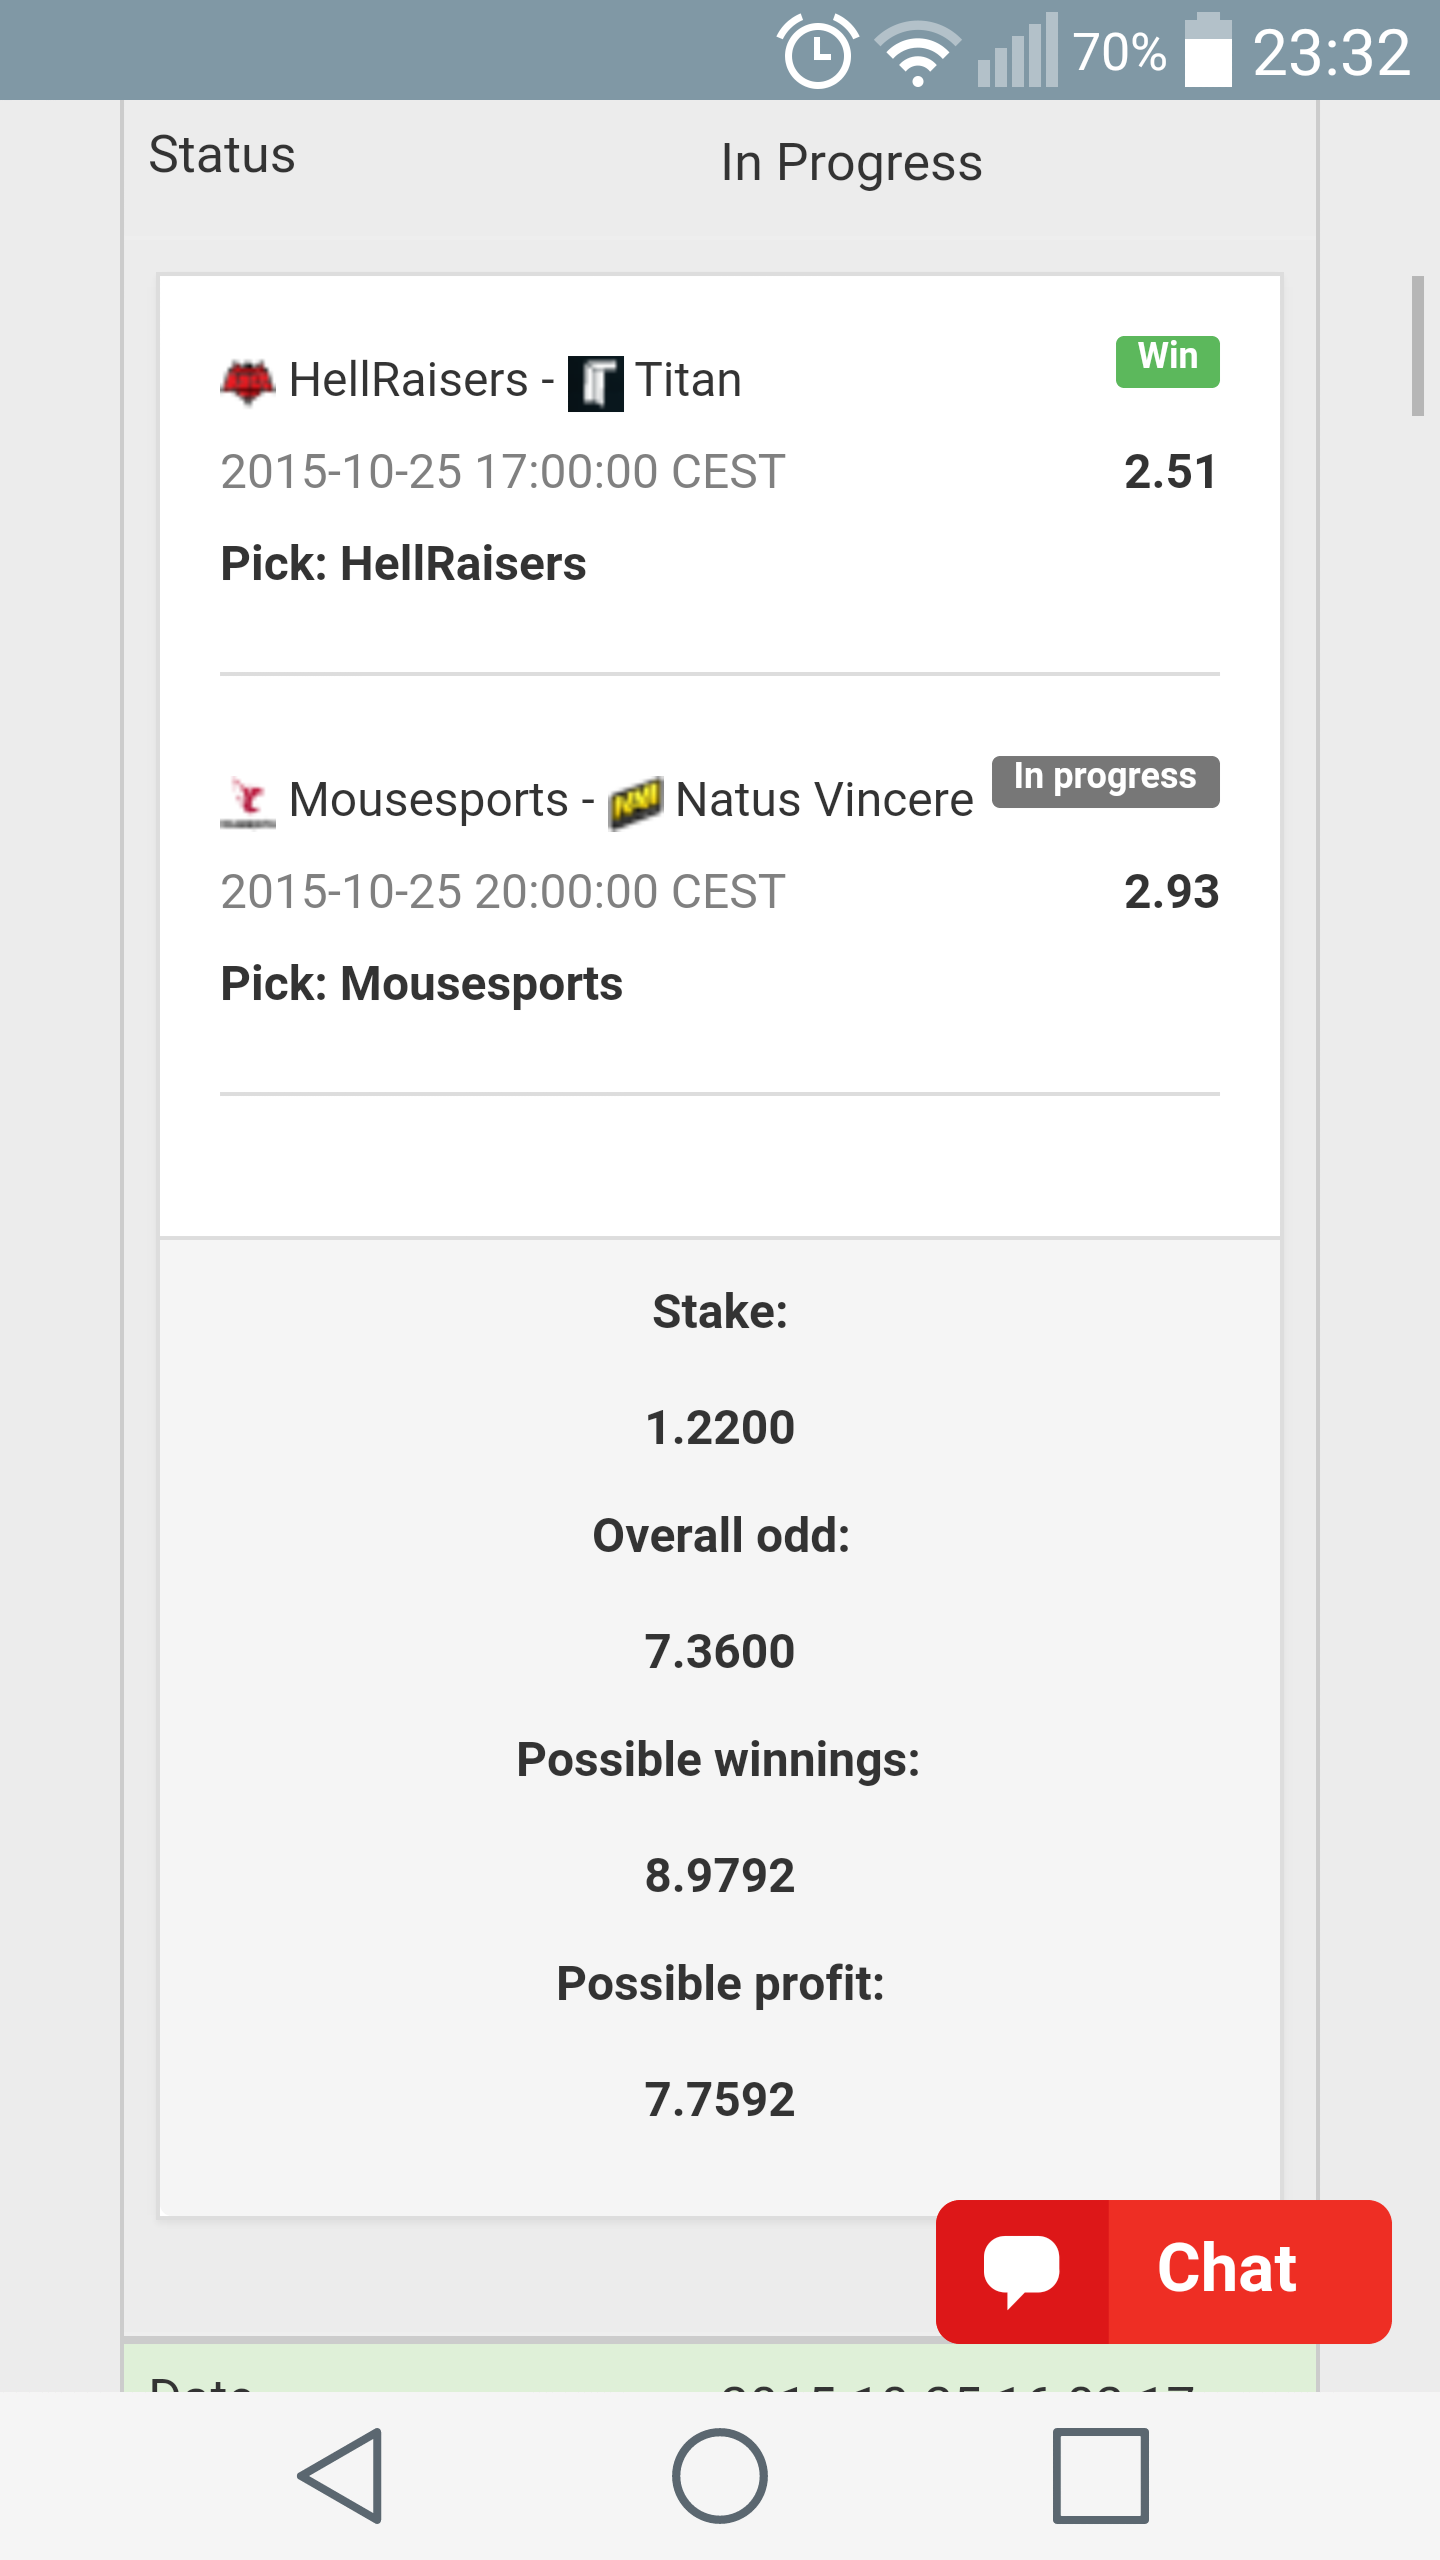This screenshot has height=2560, width=1440.
Task: Click the HellRaisers team logo
Action: click(x=247, y=382)
